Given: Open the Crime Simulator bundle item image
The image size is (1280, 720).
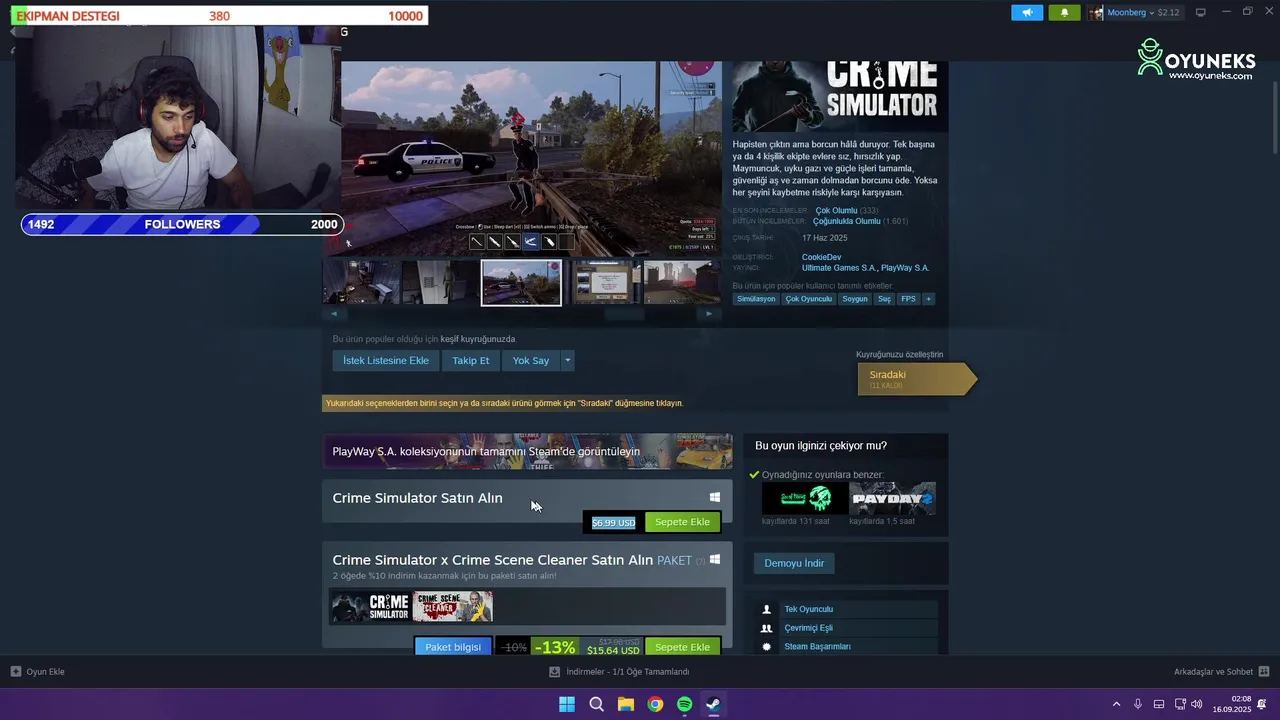Looking at the screenshot, I should 371,606.
